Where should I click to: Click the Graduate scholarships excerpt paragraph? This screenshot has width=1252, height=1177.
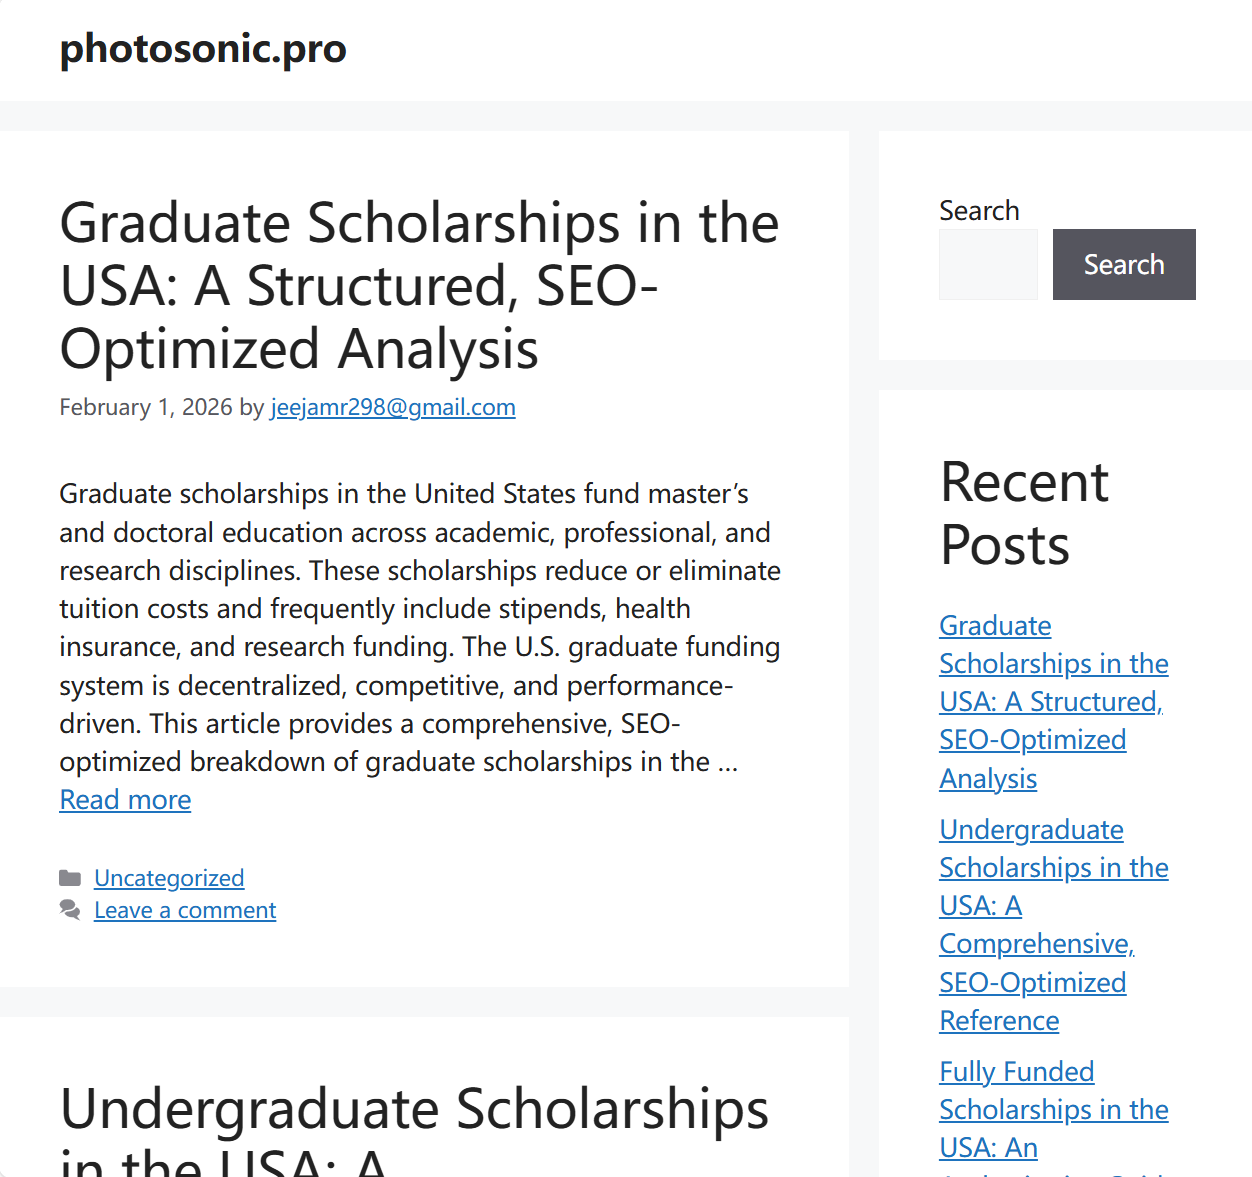(418, 628)
